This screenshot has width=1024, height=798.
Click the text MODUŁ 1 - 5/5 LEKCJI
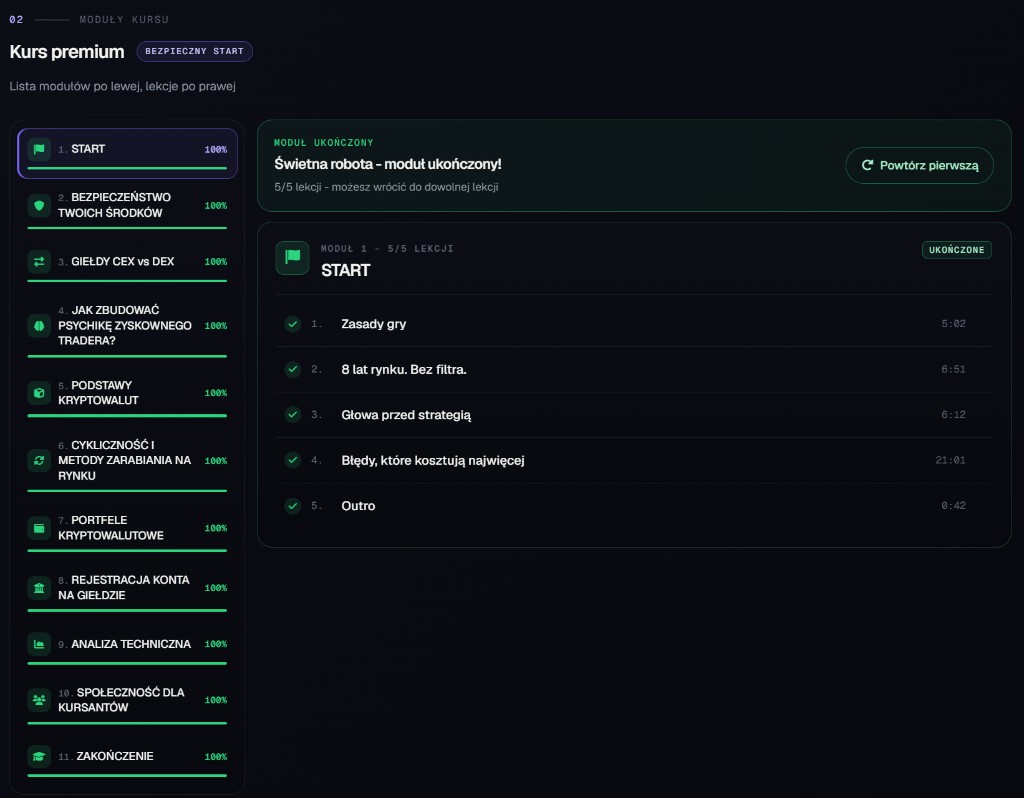(x=387, y=249)
